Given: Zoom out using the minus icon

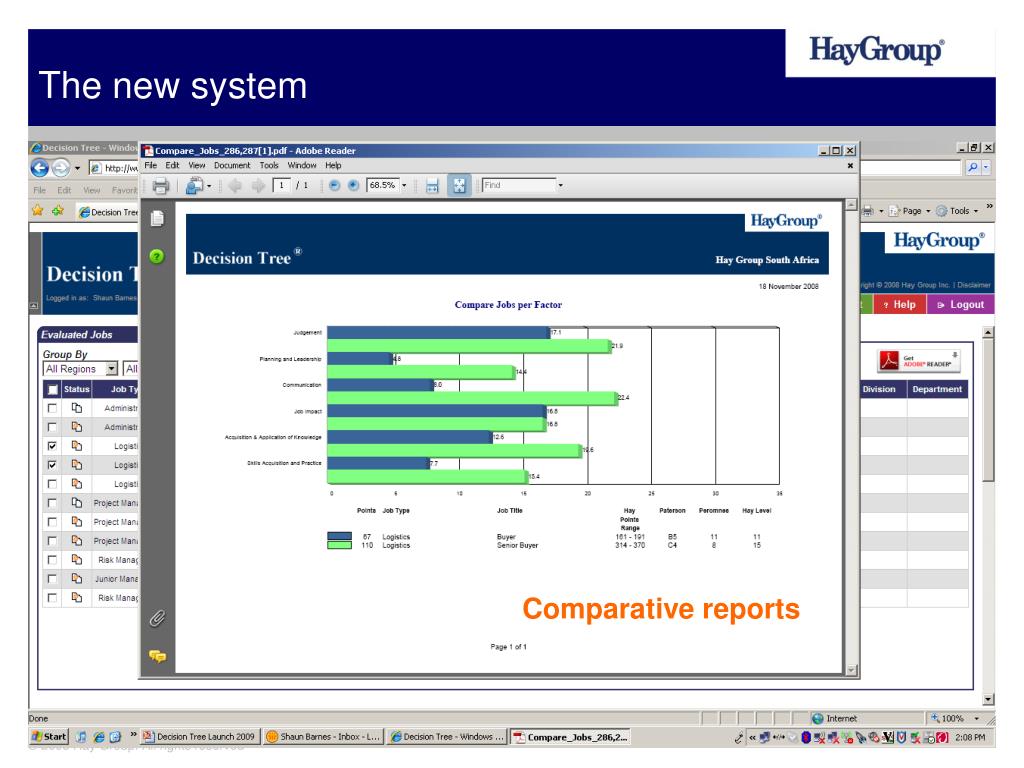Looking at the screenshot, I should pyautogui.click(x=334, y=185).
